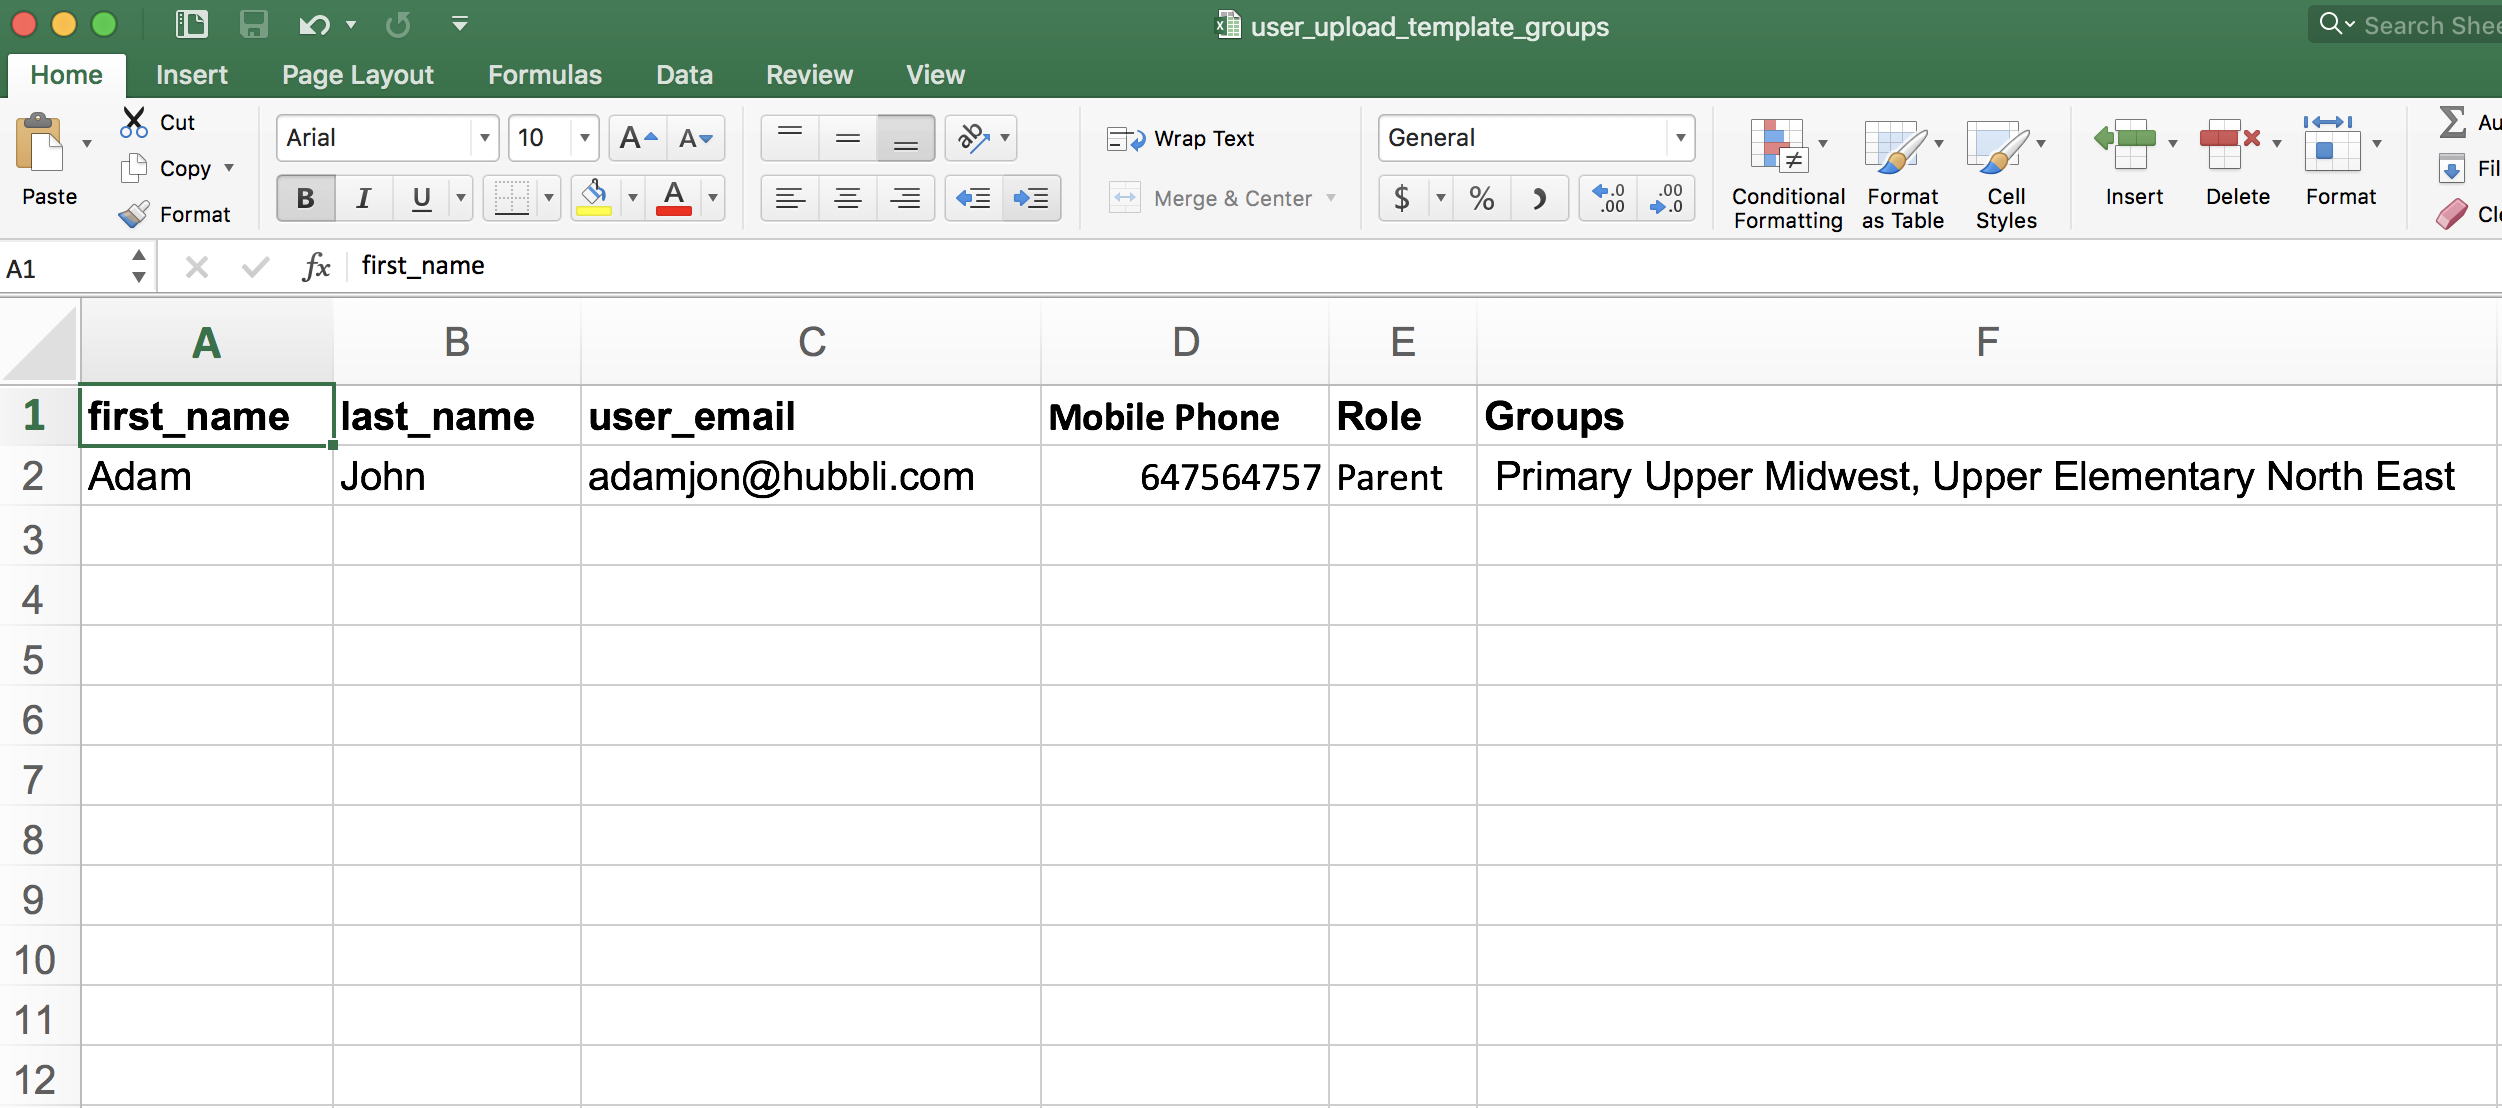Open the font name dropdown

pos(485,138)
